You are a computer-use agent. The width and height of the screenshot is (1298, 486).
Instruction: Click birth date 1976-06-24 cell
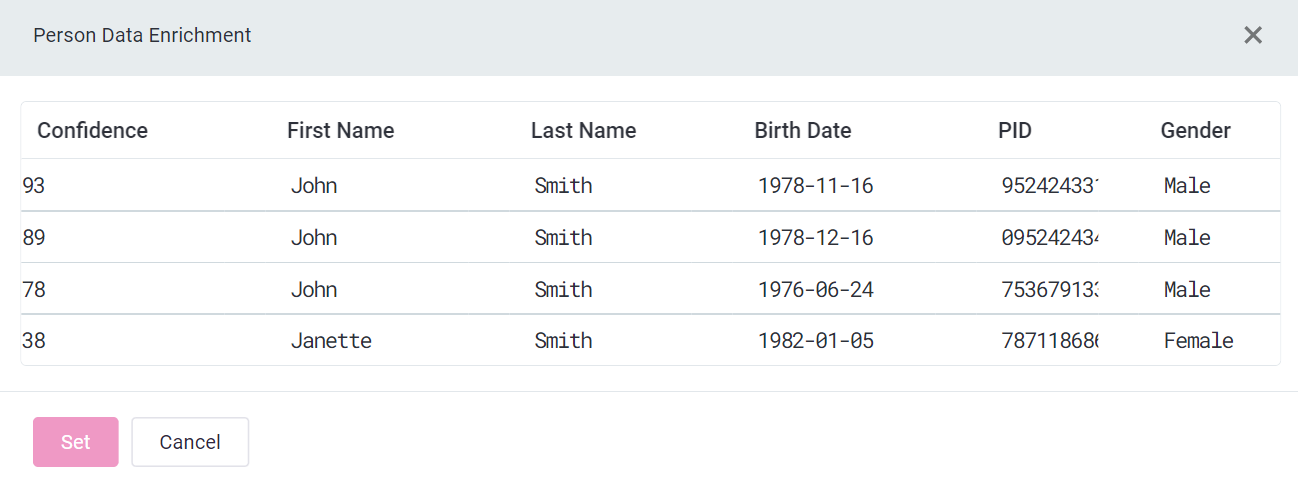[815, 290]
